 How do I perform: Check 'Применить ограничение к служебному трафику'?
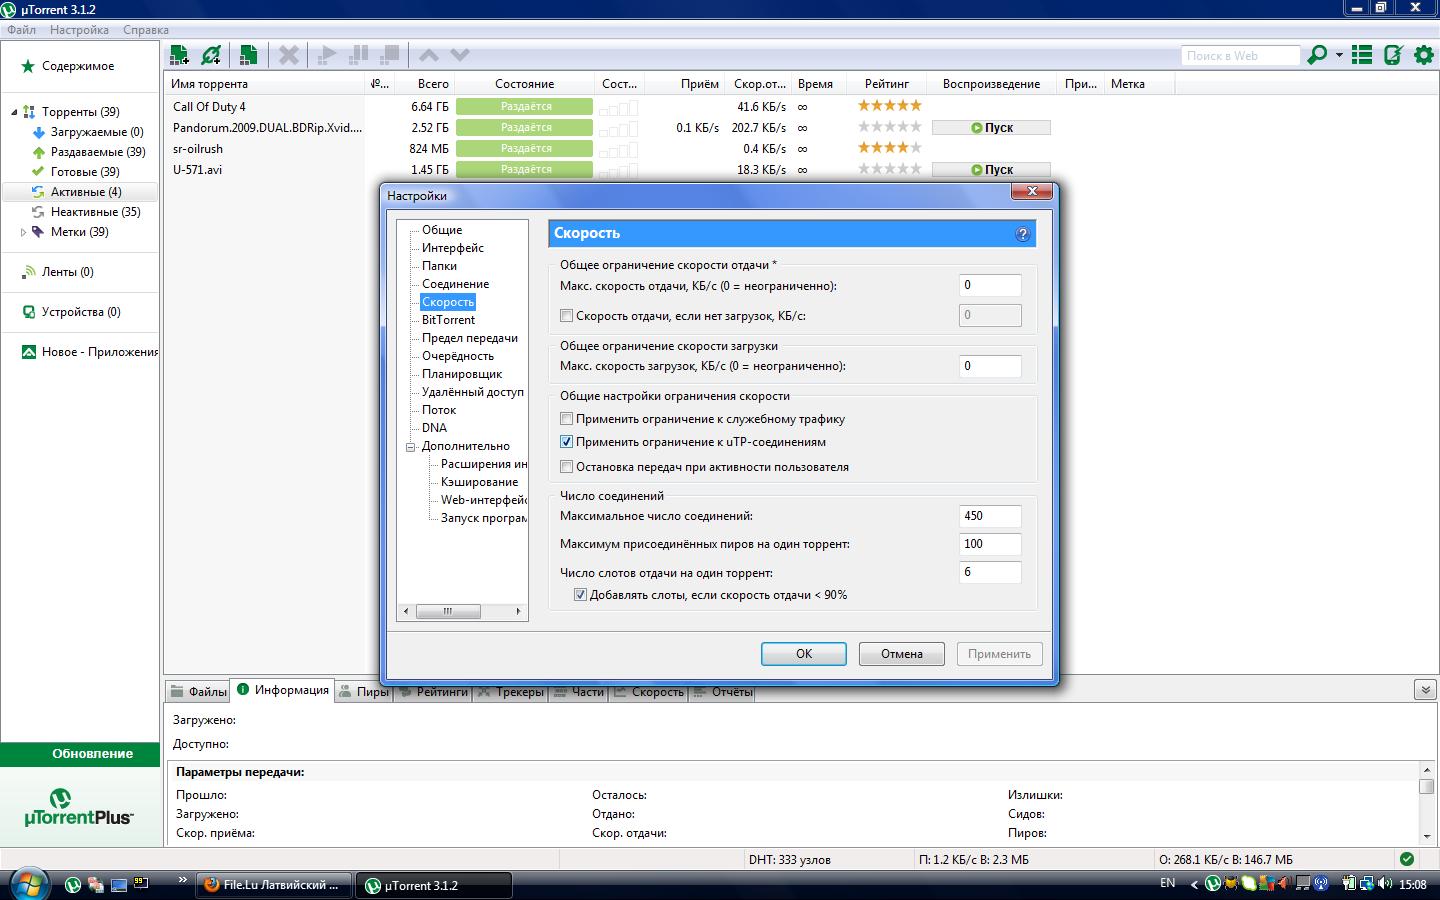tap(567, 419)
